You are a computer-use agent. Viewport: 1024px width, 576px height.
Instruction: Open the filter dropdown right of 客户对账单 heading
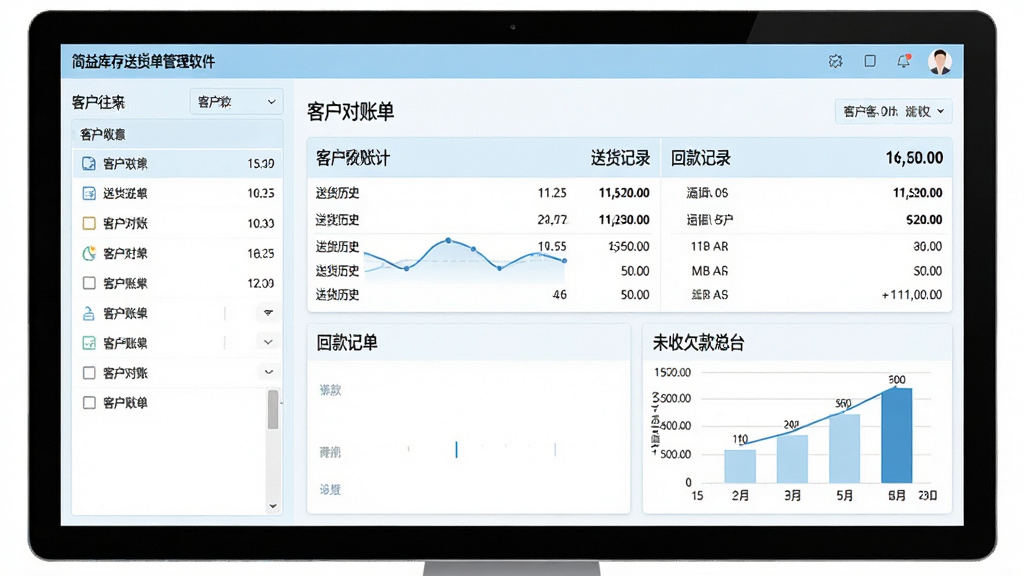coord(893,112)
